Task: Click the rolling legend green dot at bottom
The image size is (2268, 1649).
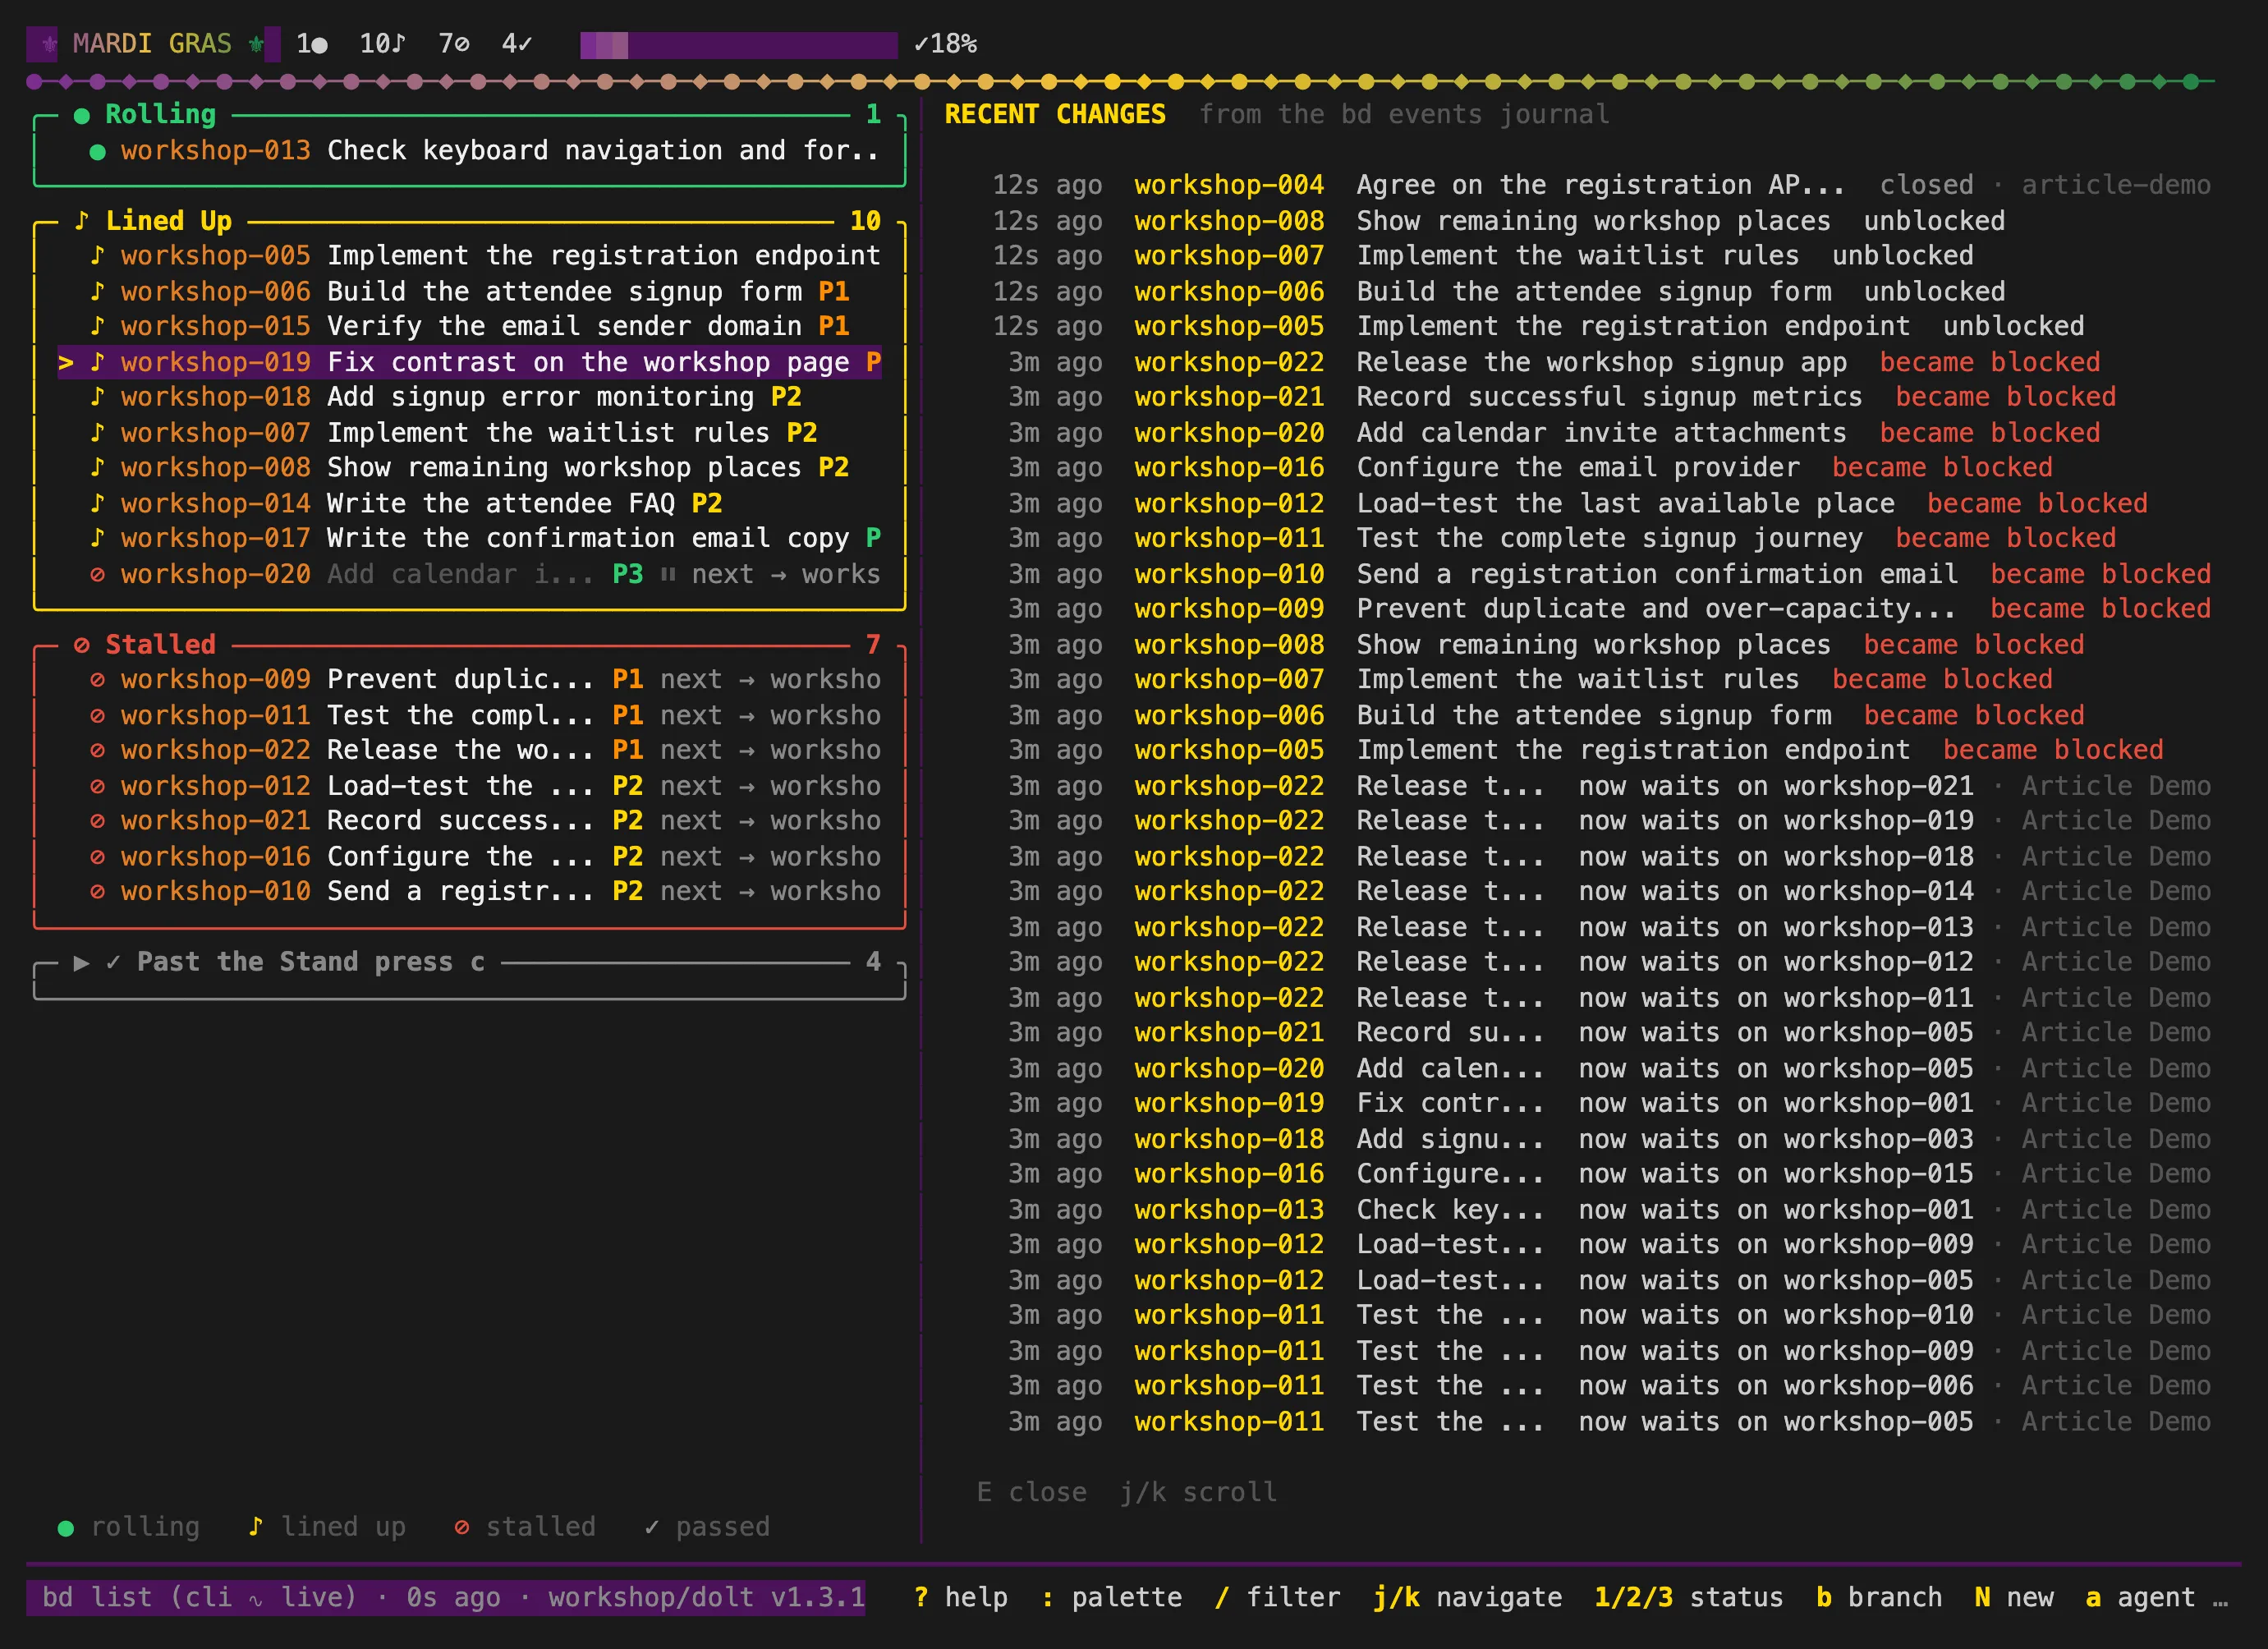Action: [66, 1528]
